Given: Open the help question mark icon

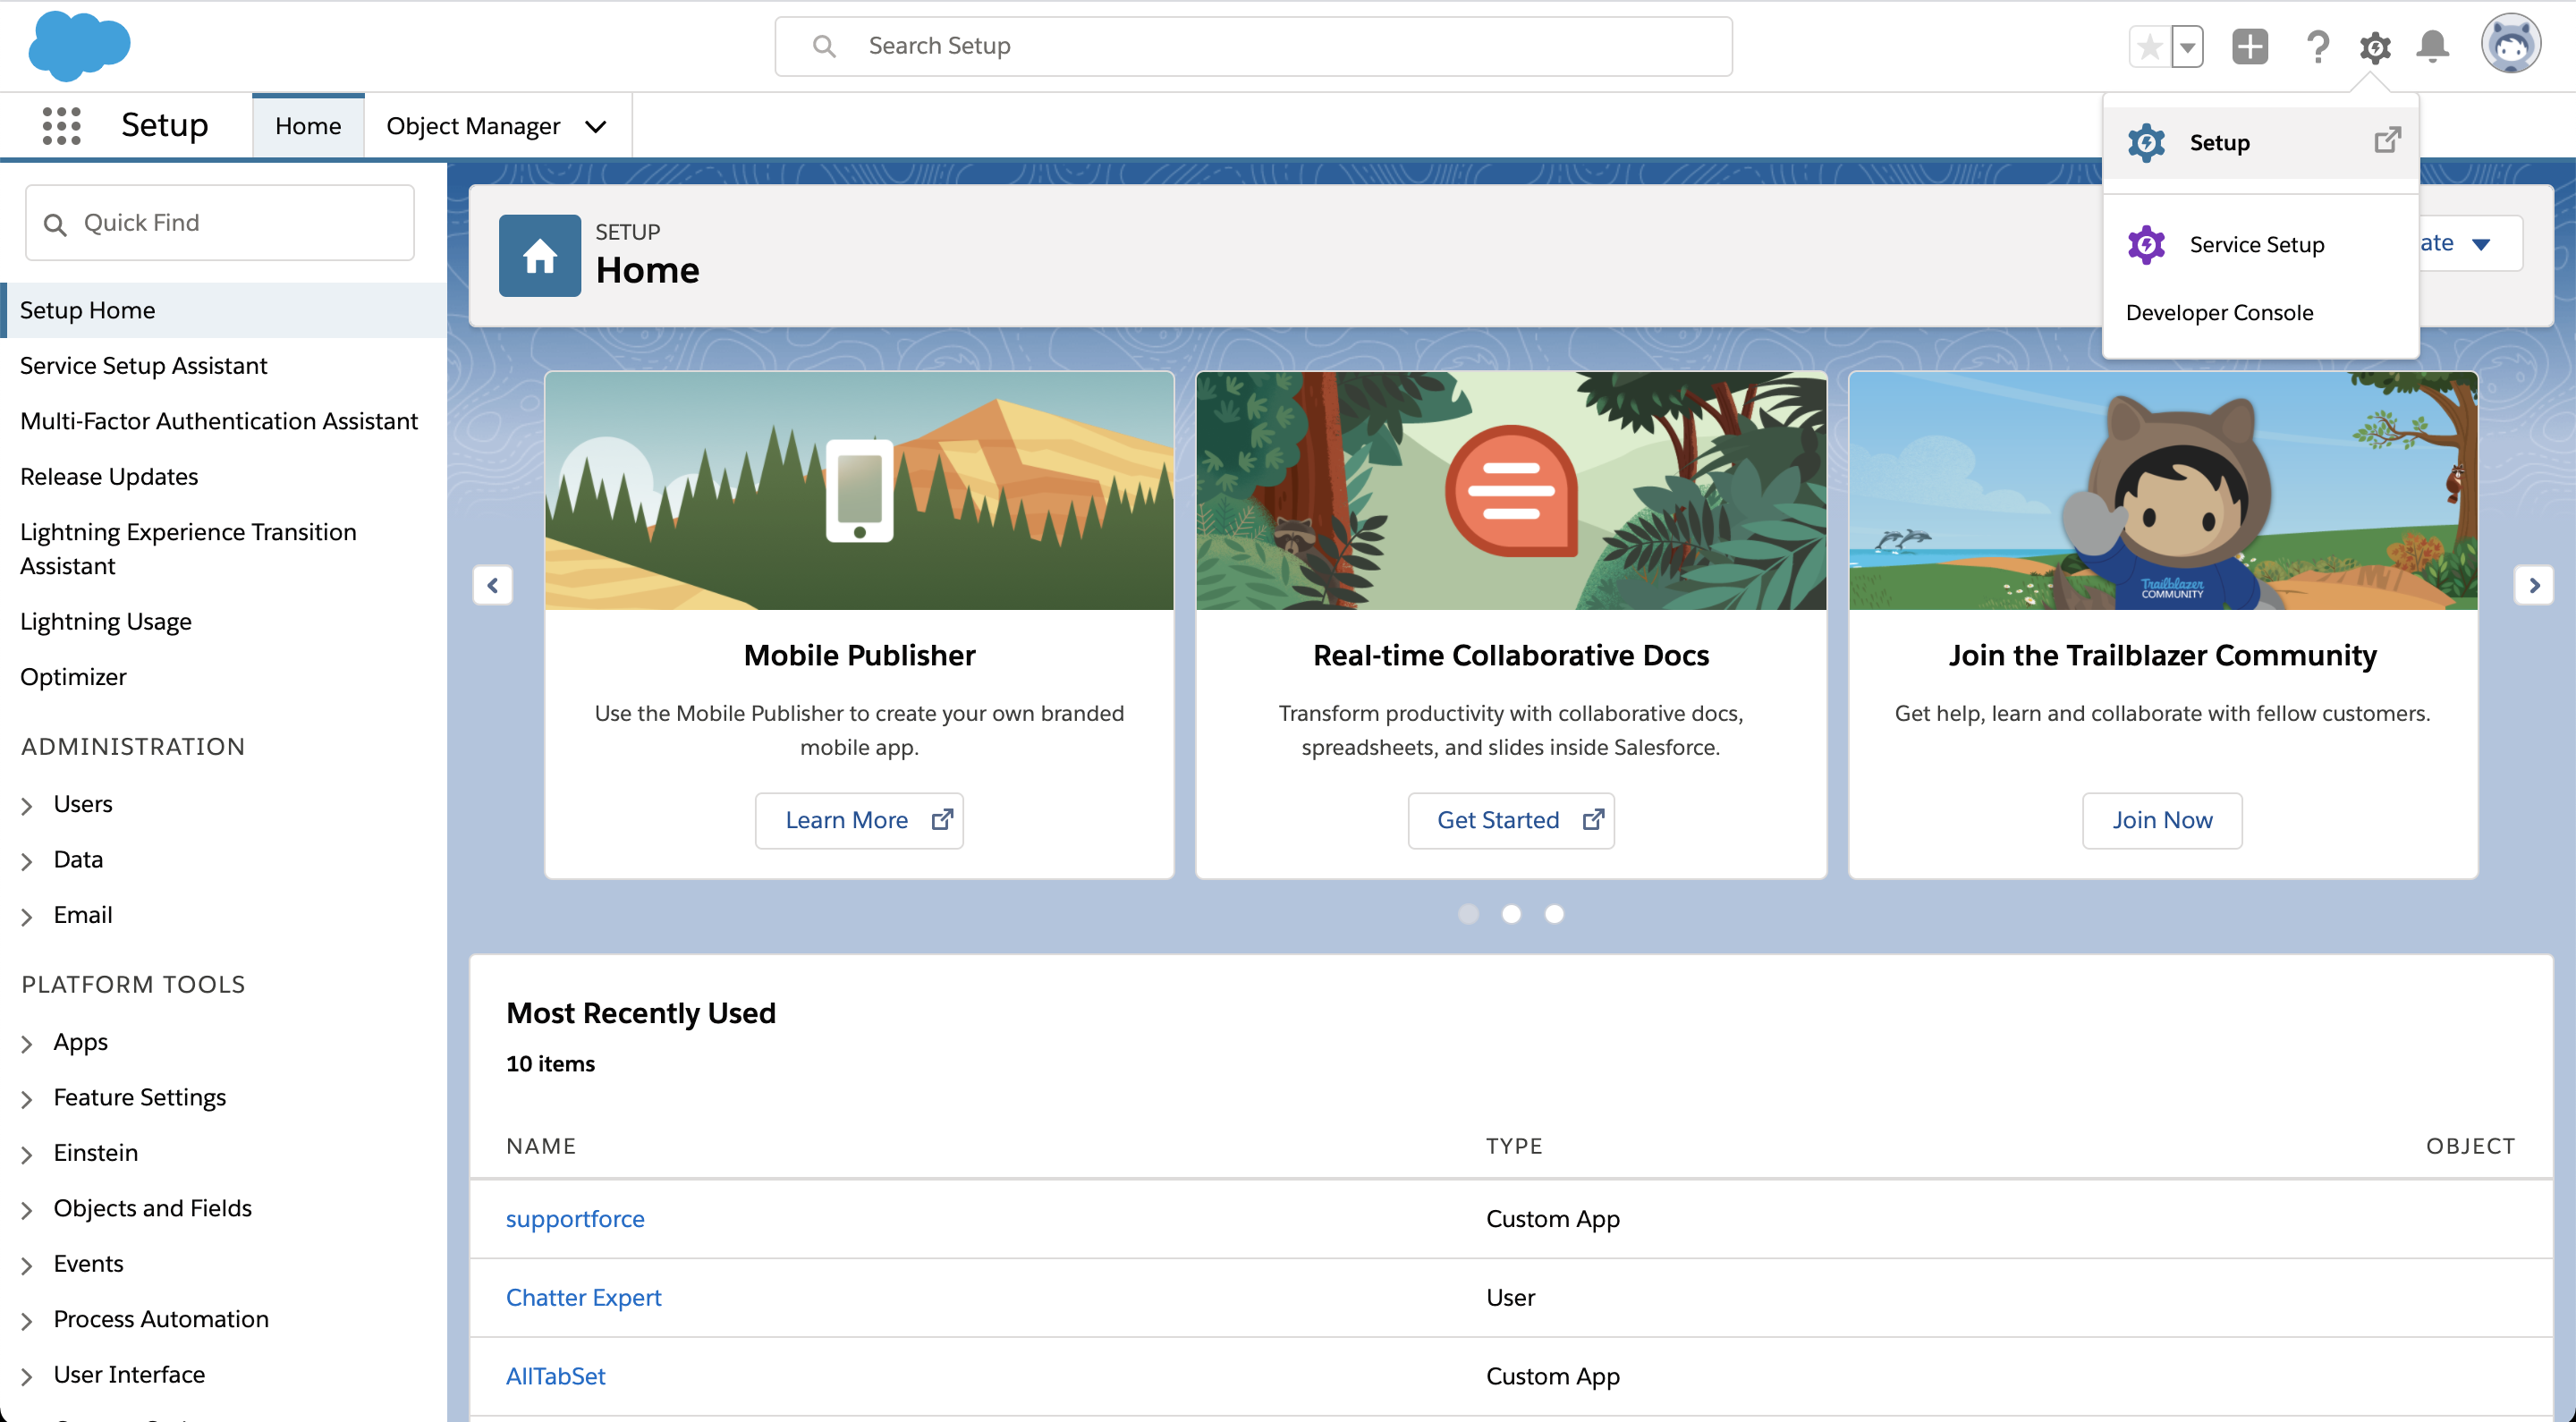Looking at the screenshot, I should click(2318, 46).
